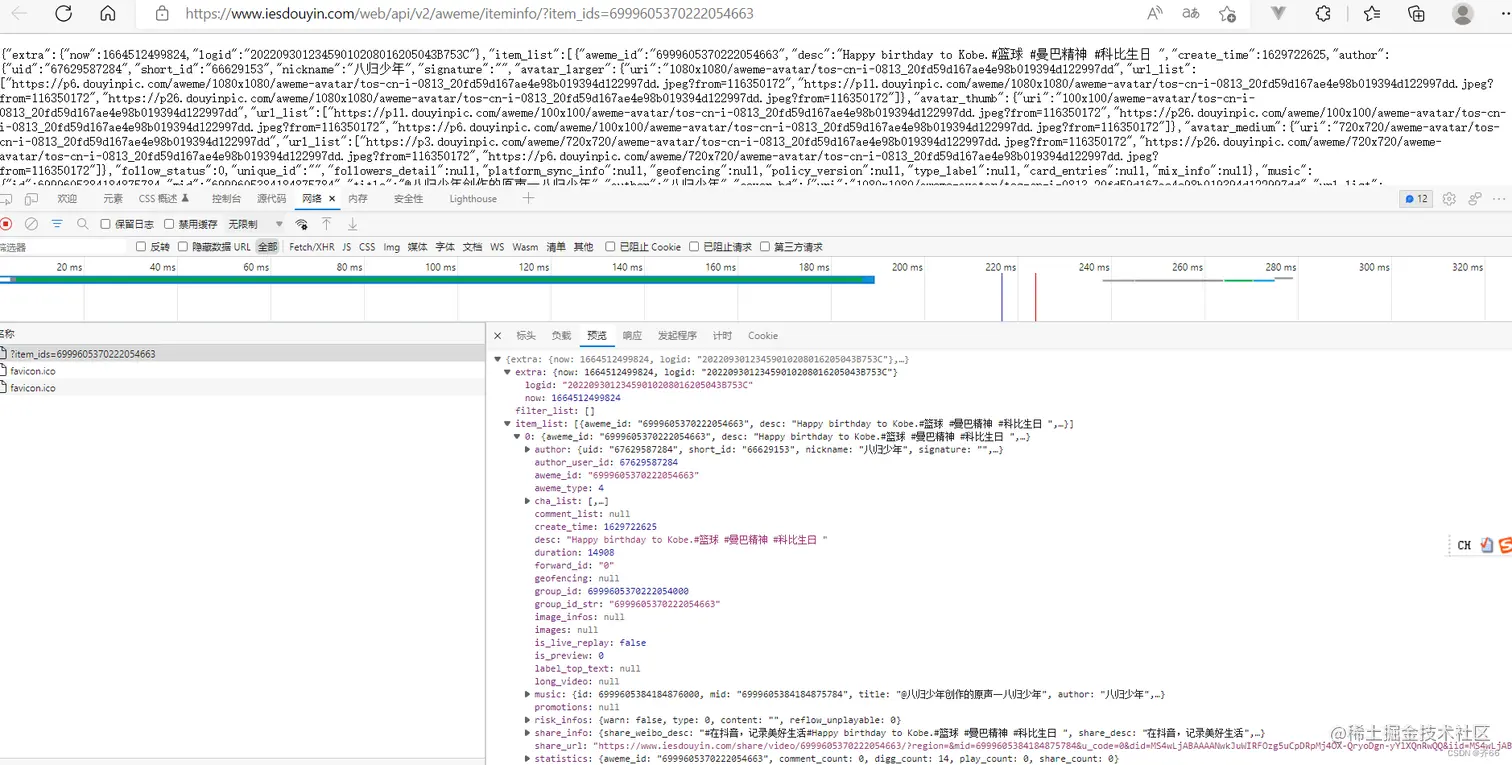Check 隐藏数据 URL checkbox
The width and height of the screenshot is (1512, 765).
click(x=183, y=246)
